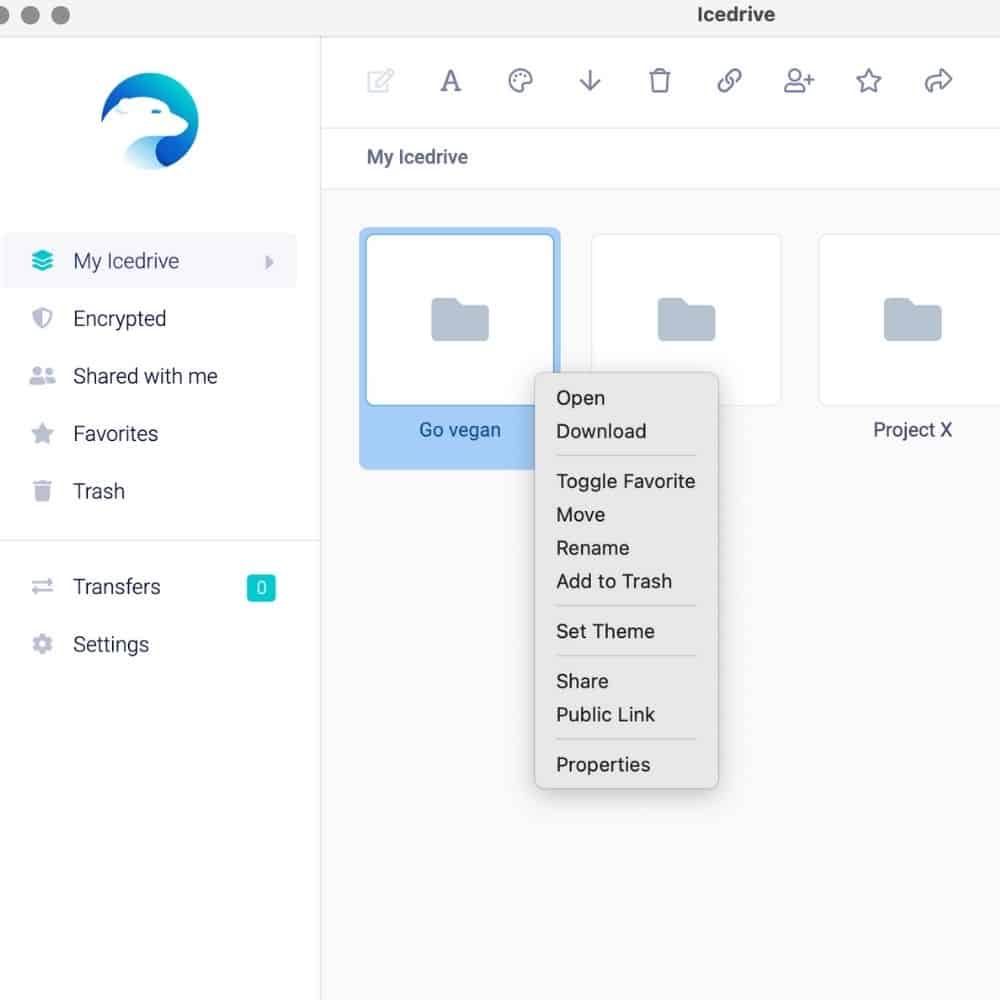Image resolution: width=1000 pixels, height=1000 pixels.
Task: Open the Settings sidebar section
Action: [151, 644]
